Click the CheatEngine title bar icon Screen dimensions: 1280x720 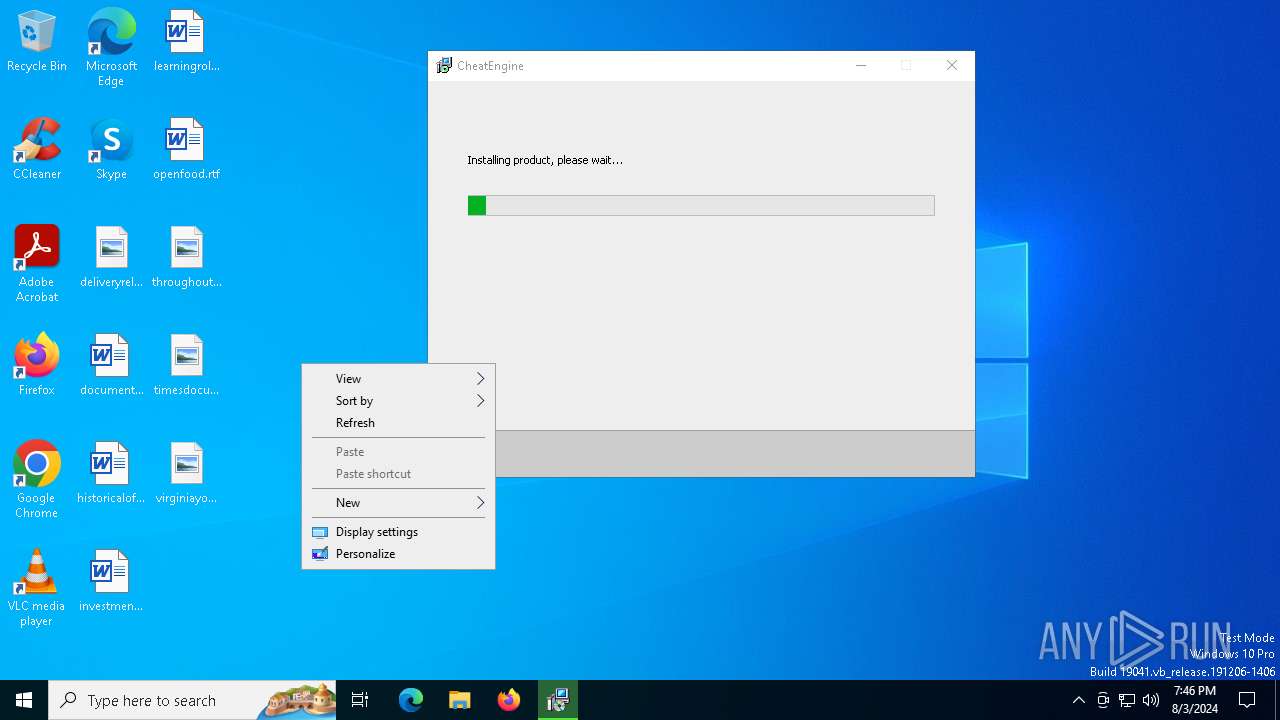tap(444, 66)
